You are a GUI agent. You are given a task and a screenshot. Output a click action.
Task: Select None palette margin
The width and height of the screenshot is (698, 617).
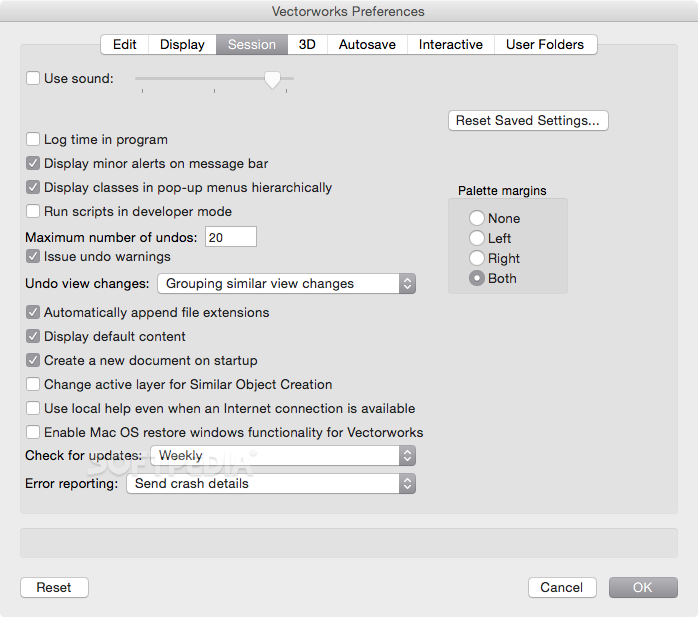pos(477,218)
